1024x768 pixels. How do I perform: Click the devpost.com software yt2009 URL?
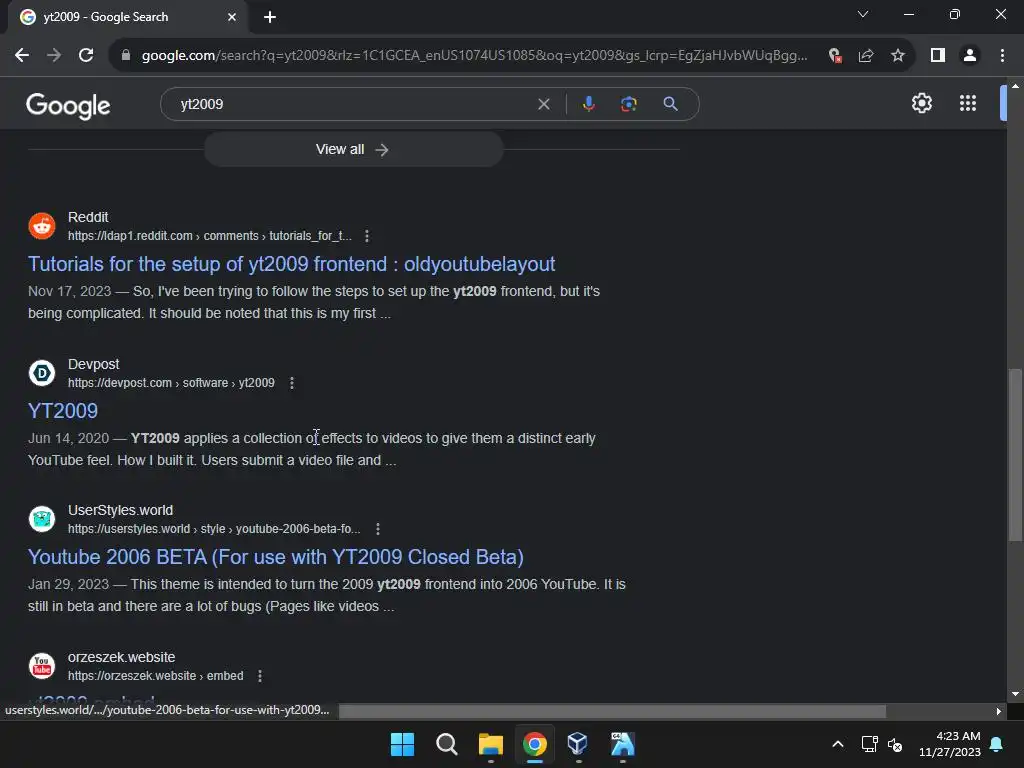click(171, 383)
